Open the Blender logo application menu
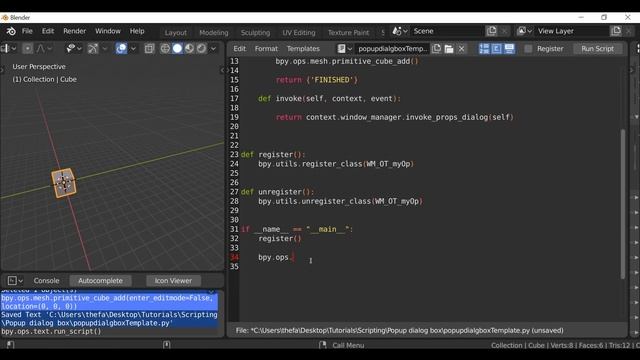 11,31
